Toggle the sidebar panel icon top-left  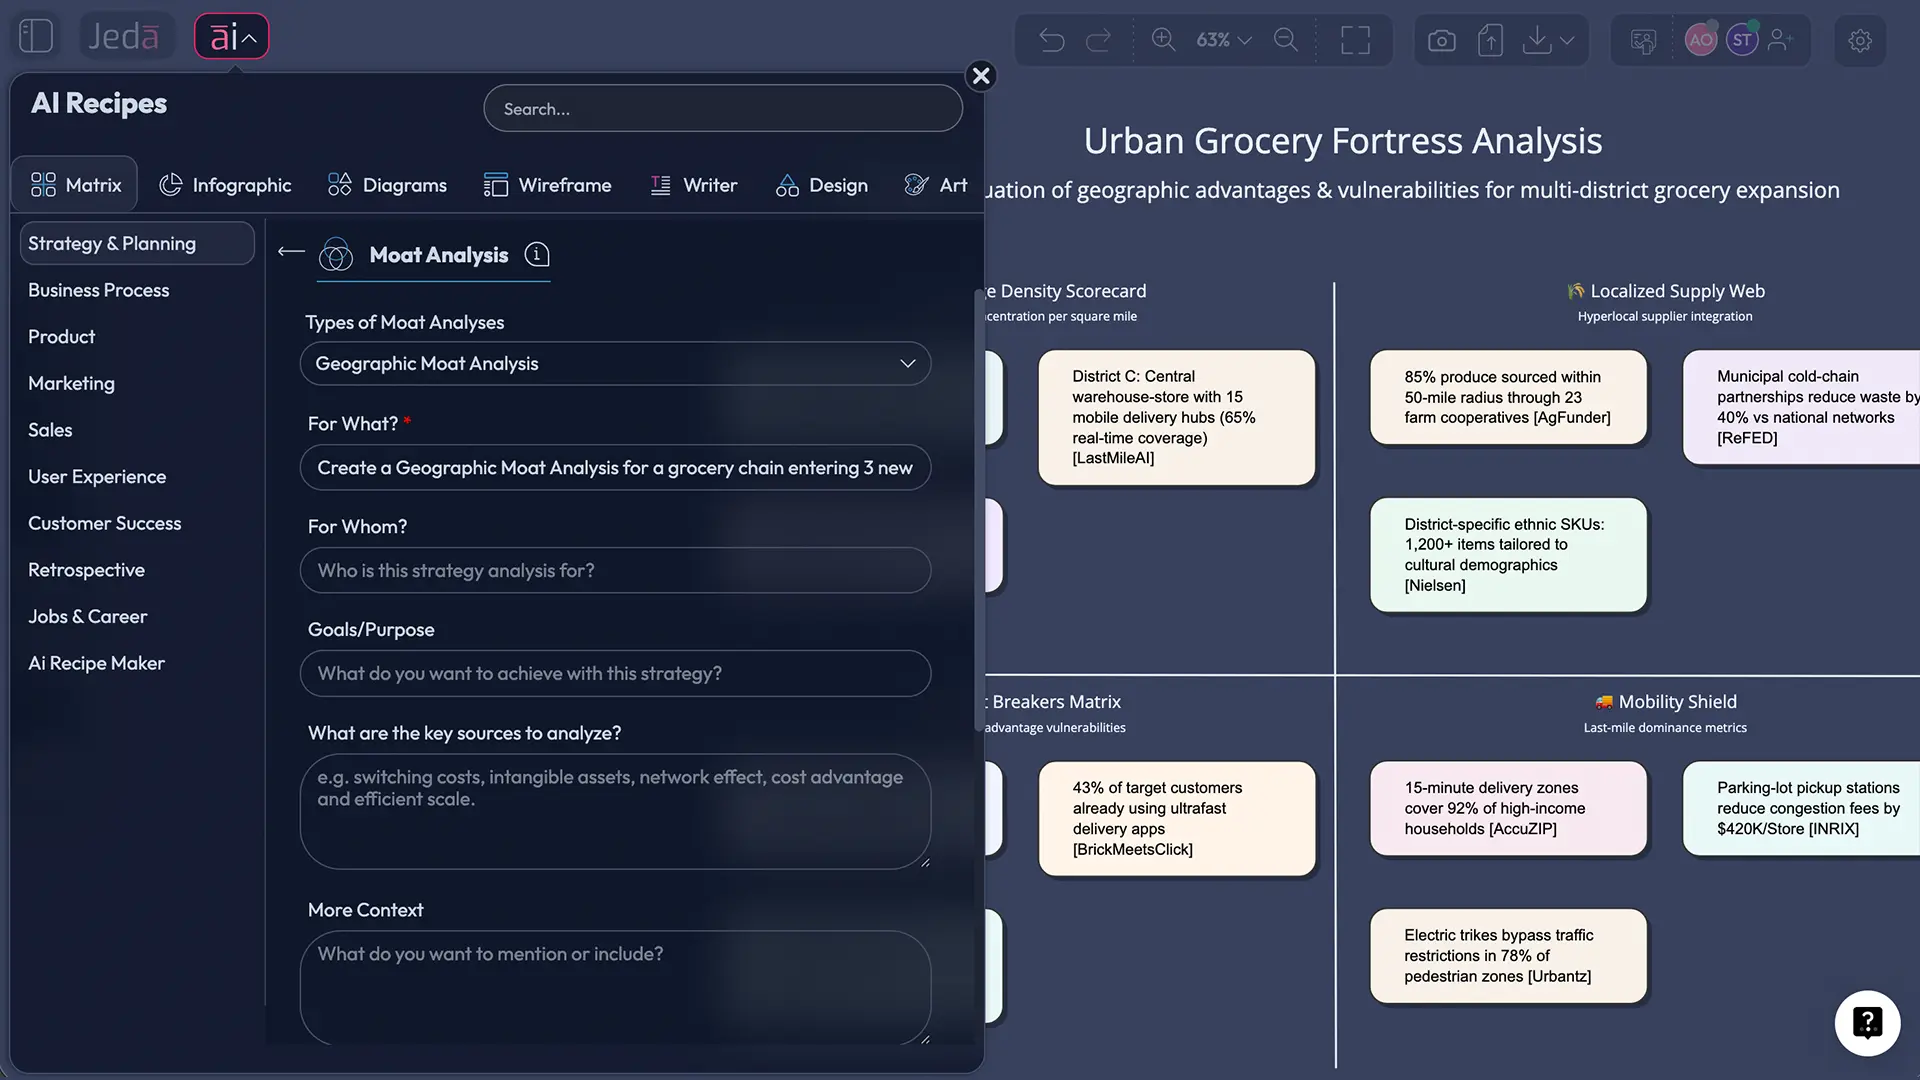pyautogui.click(x=35, y=35)
